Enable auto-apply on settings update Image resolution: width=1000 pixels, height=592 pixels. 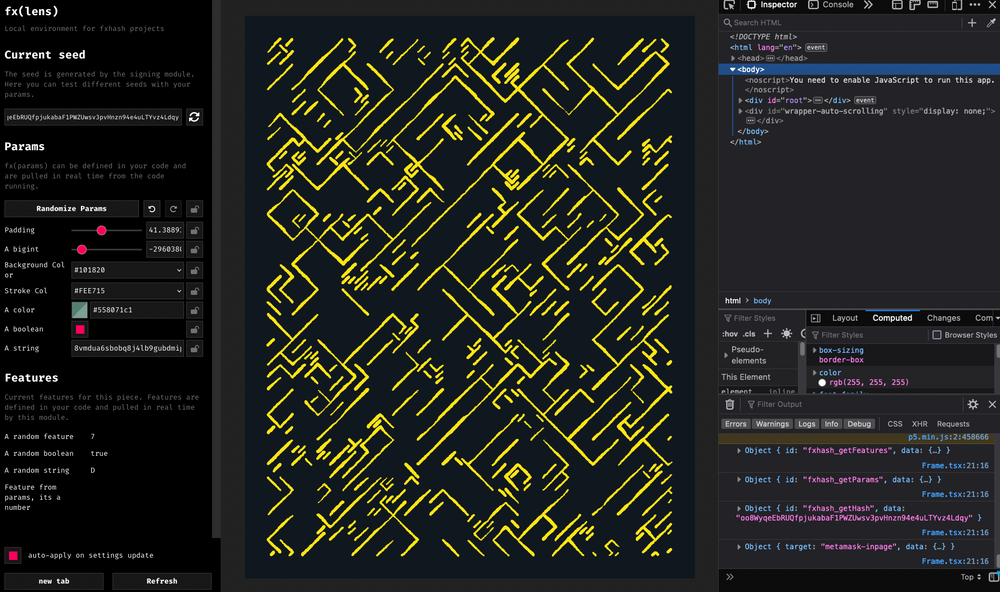13,555
